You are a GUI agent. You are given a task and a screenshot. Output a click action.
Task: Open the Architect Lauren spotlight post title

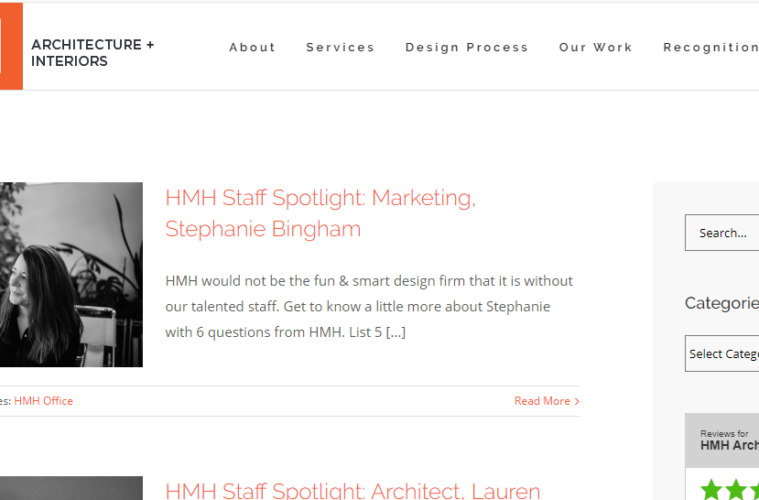[352, 490]
